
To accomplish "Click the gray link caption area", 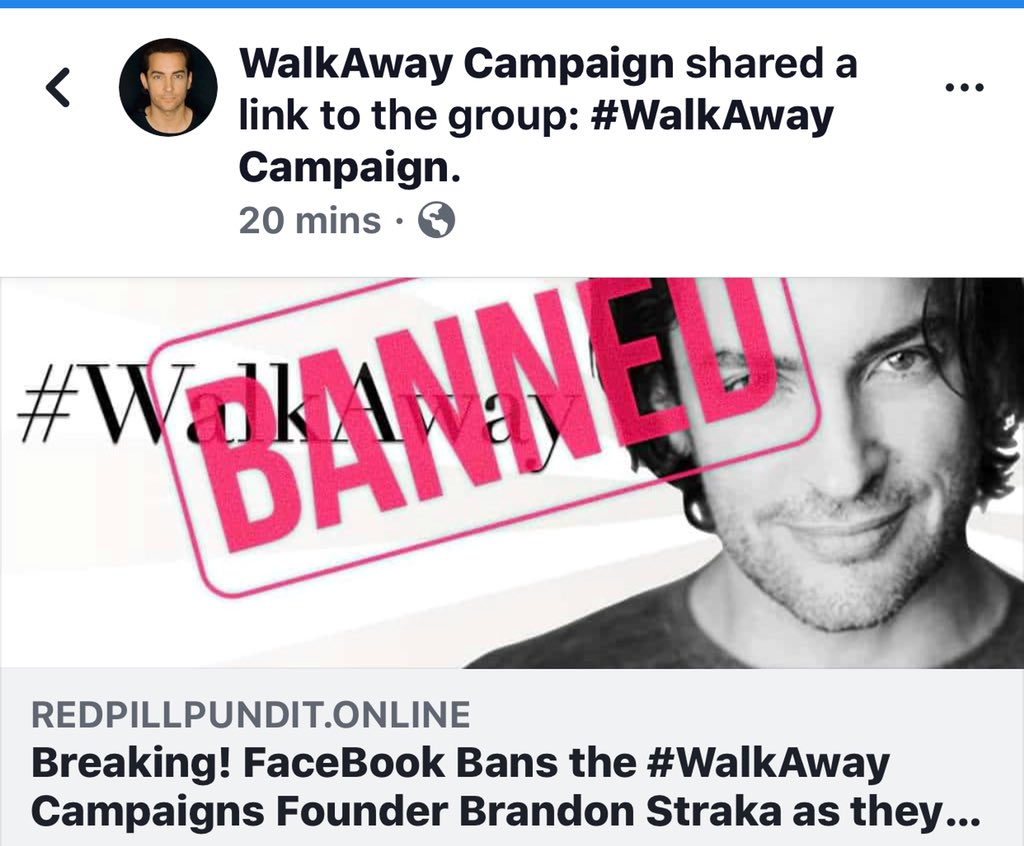I will [512, 757].
